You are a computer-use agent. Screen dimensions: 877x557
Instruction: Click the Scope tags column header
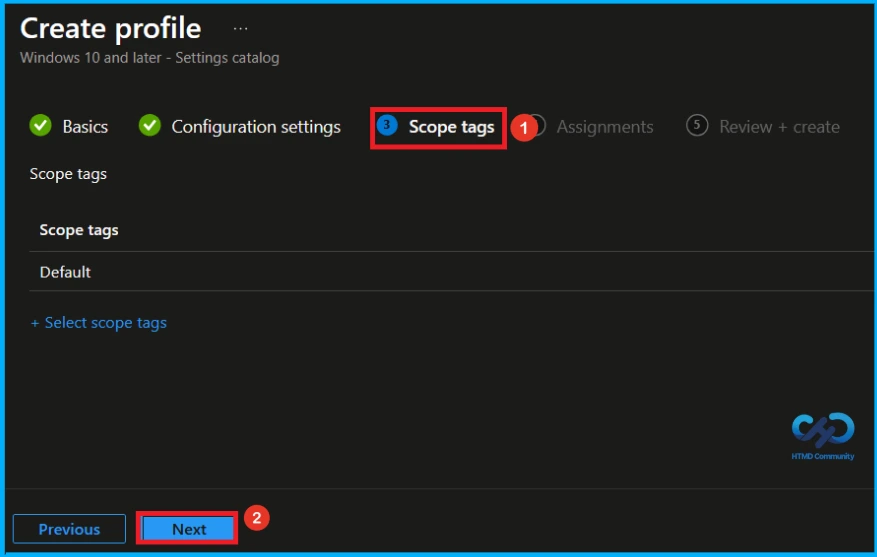[79, 230]
